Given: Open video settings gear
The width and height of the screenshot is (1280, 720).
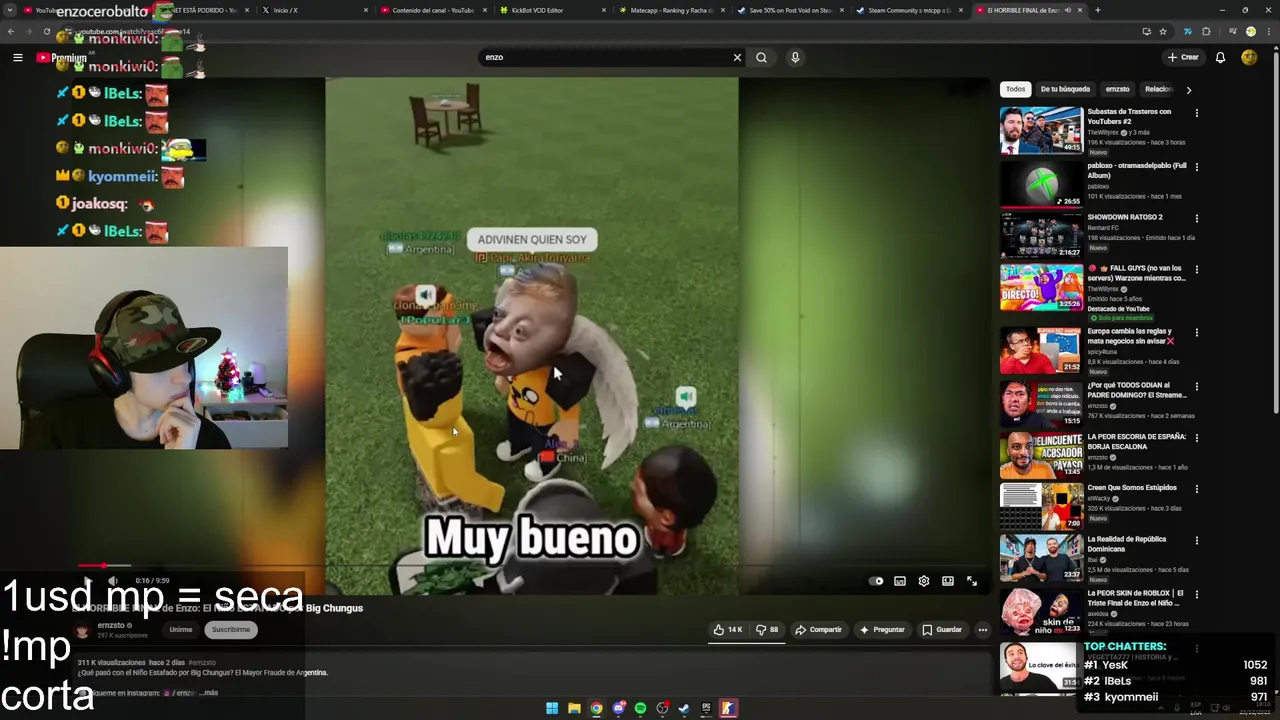Looking at the screenshot, I should click(x=924, y=581).
